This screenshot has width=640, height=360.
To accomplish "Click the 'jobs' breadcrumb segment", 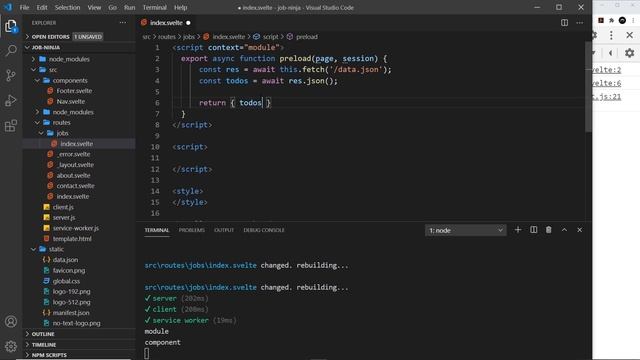I will (x=189, y=37).
